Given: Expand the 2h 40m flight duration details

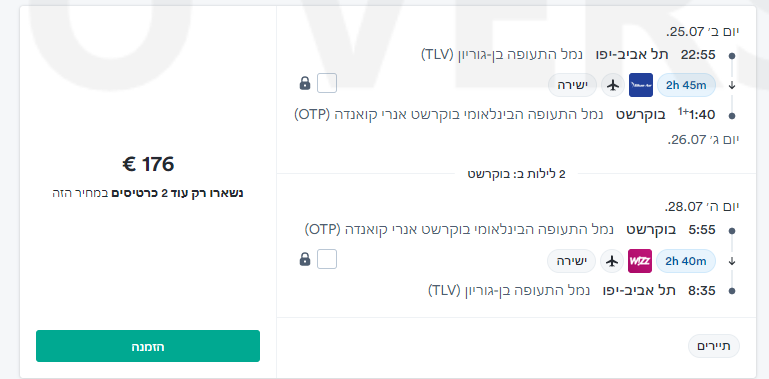Looking at the screenshot, I should coord(686,261).
